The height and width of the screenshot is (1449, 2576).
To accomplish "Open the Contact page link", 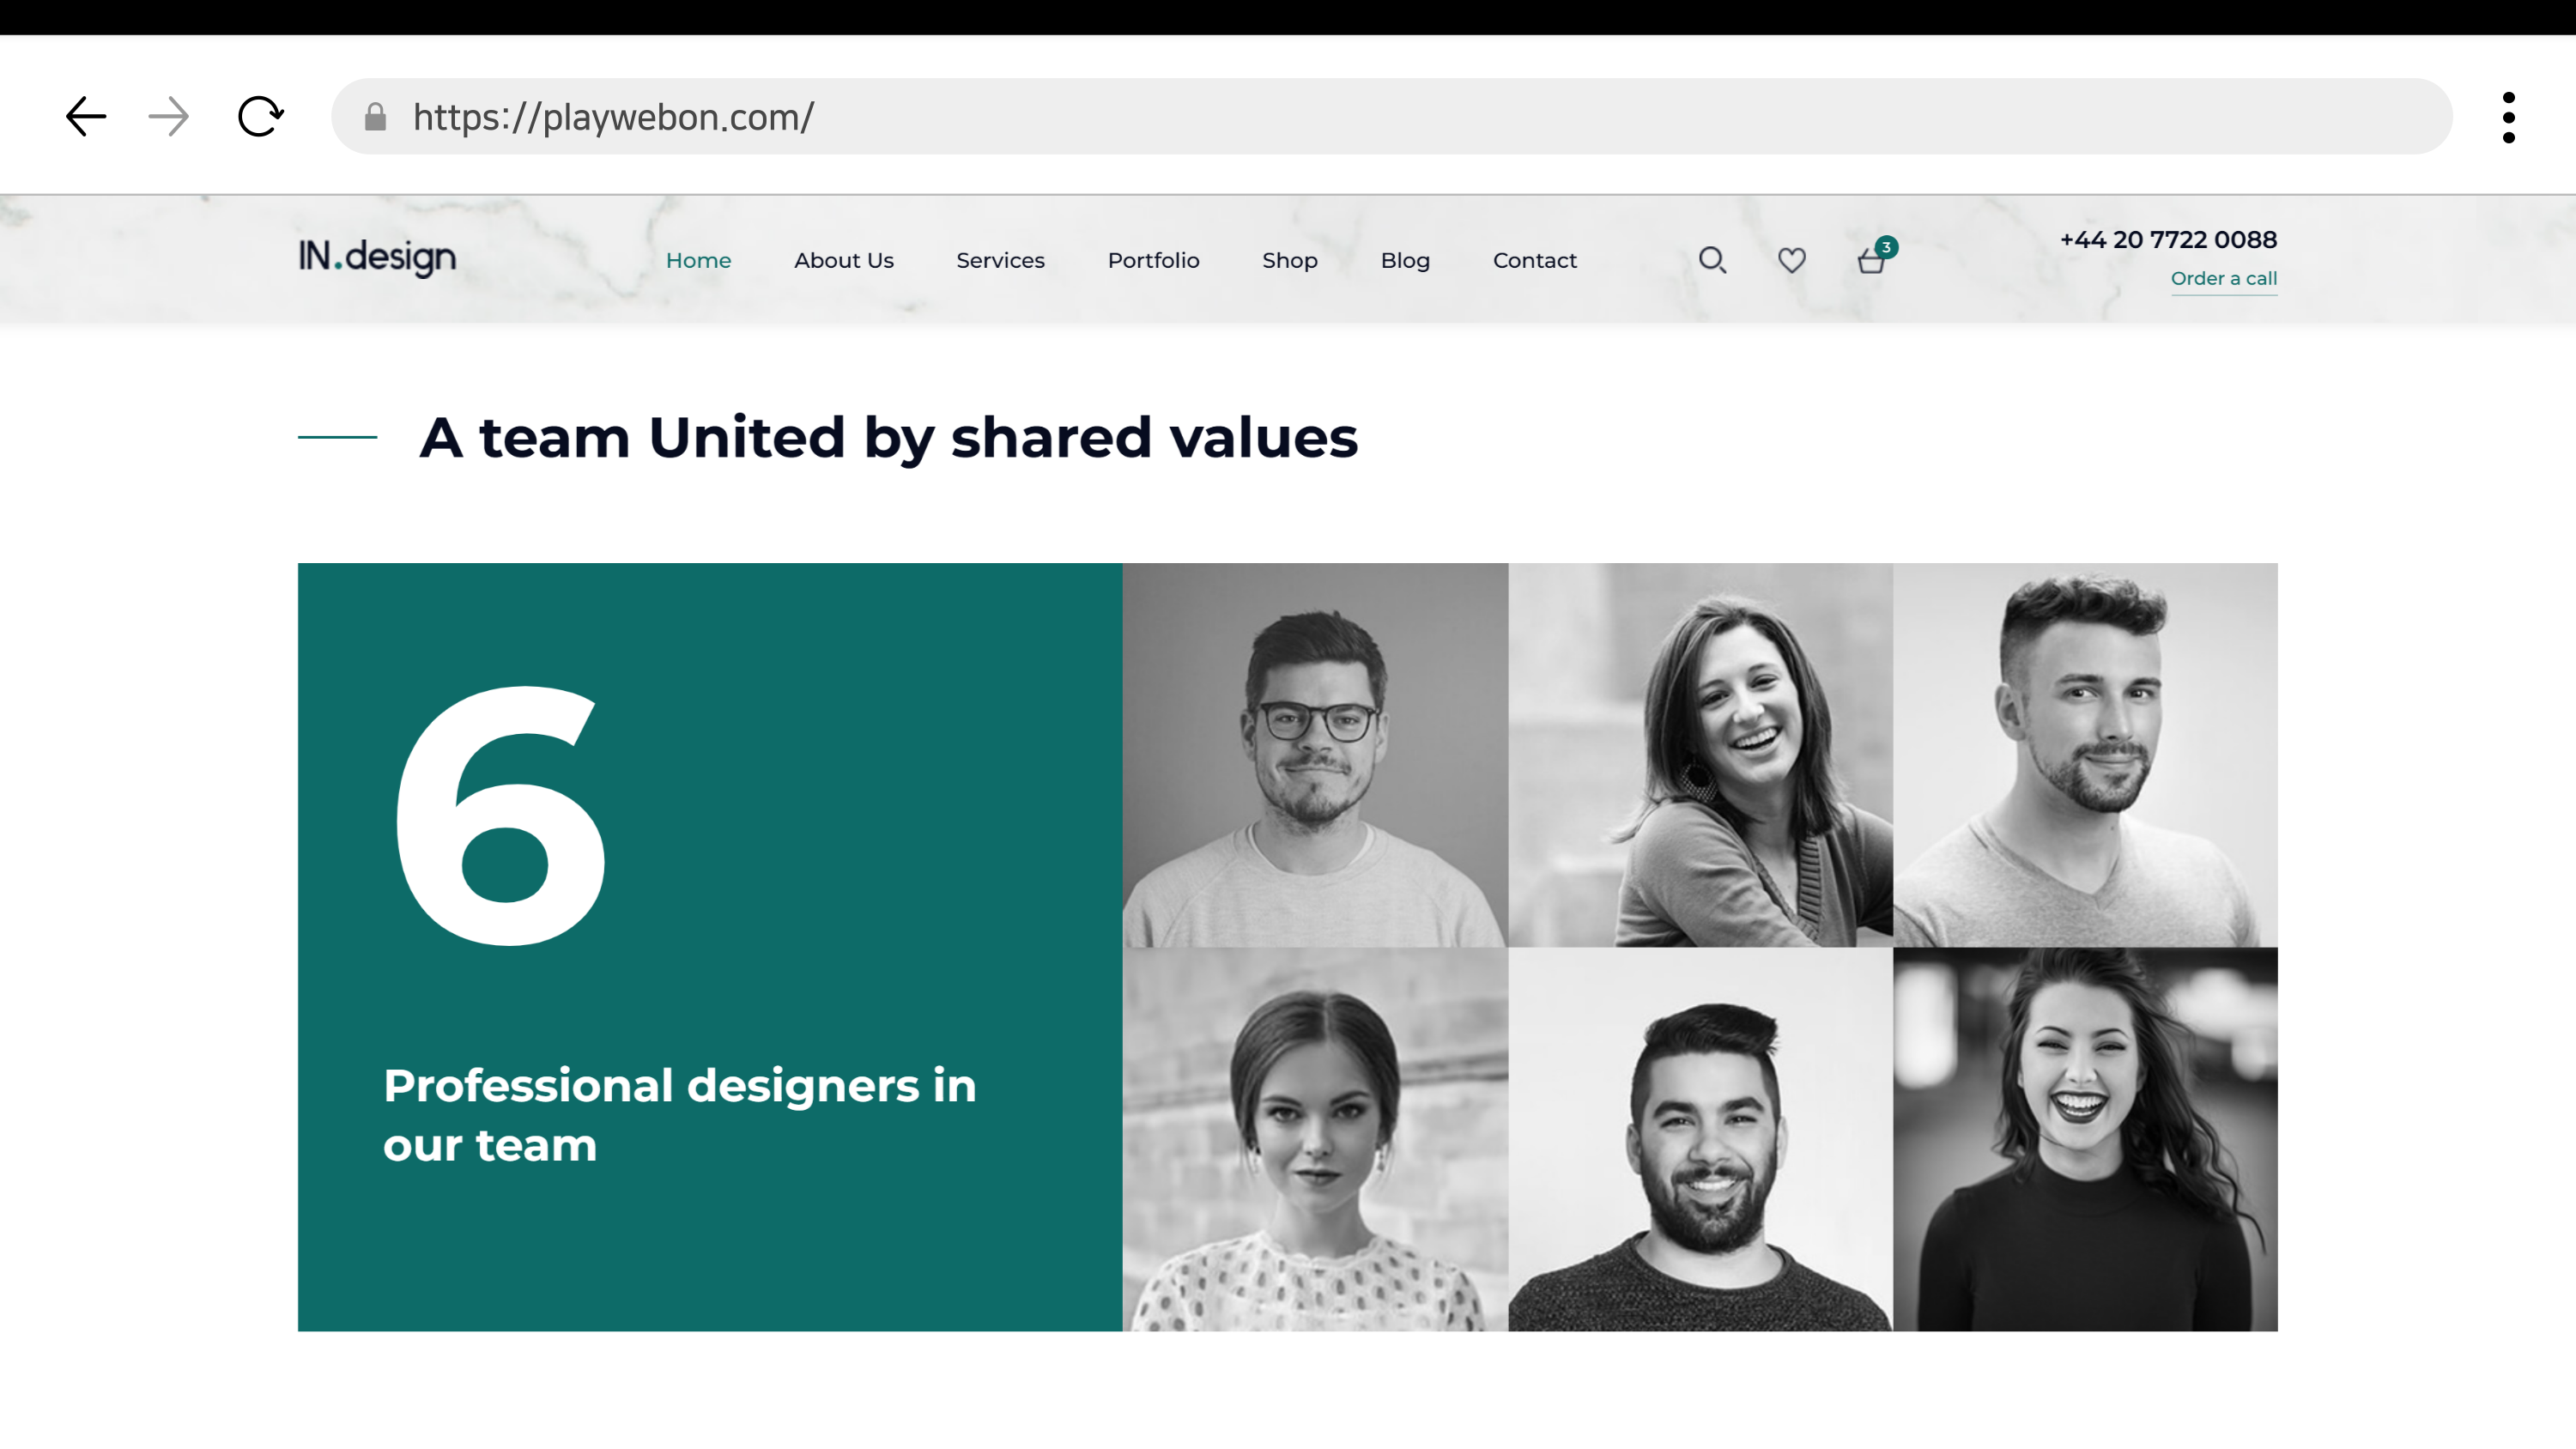I will [x=1534, y=260].
